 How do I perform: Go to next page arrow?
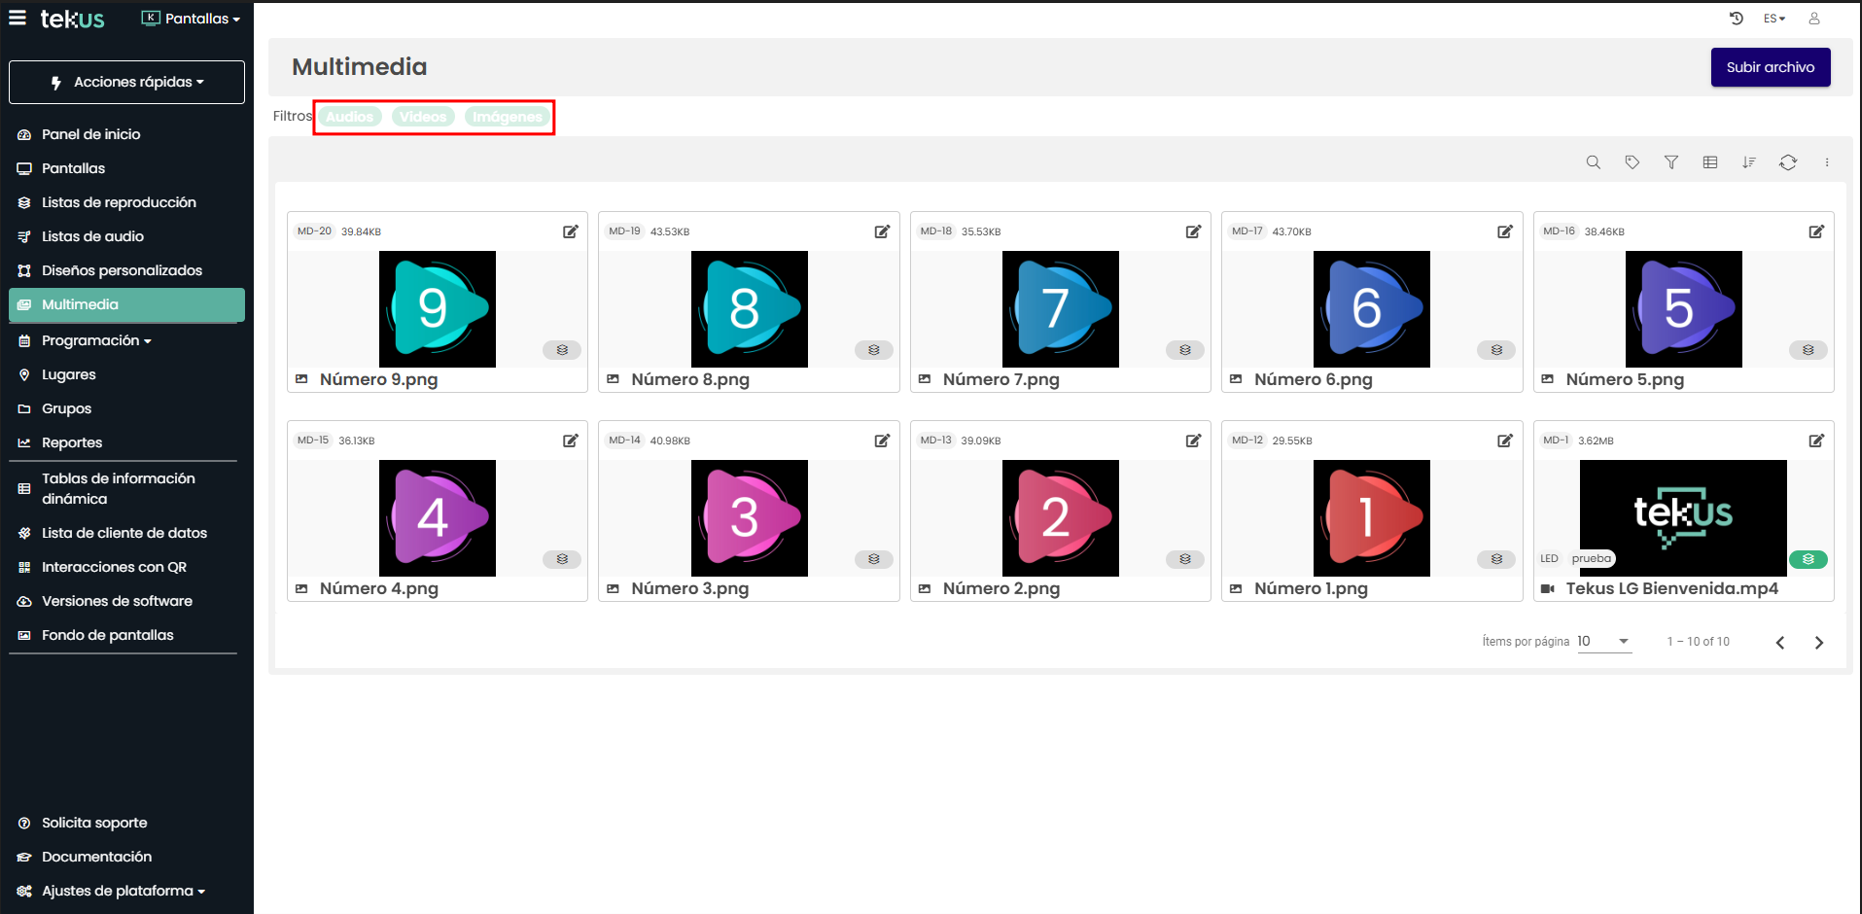[1819, 643]
